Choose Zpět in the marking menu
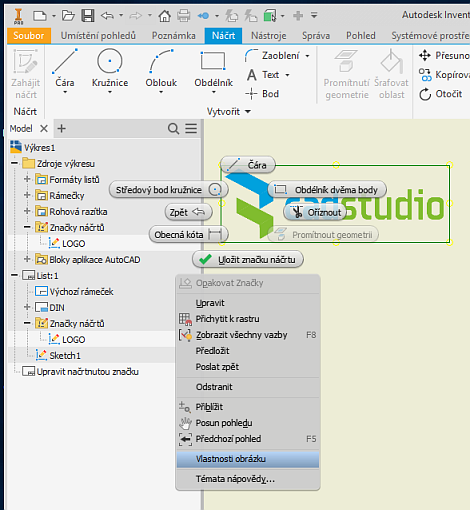The image size is (470, 510). coord(189,212)
